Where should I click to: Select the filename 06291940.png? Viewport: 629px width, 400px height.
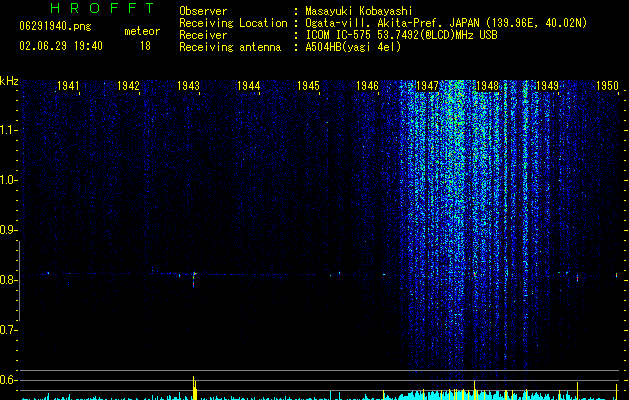pos(55,27)
